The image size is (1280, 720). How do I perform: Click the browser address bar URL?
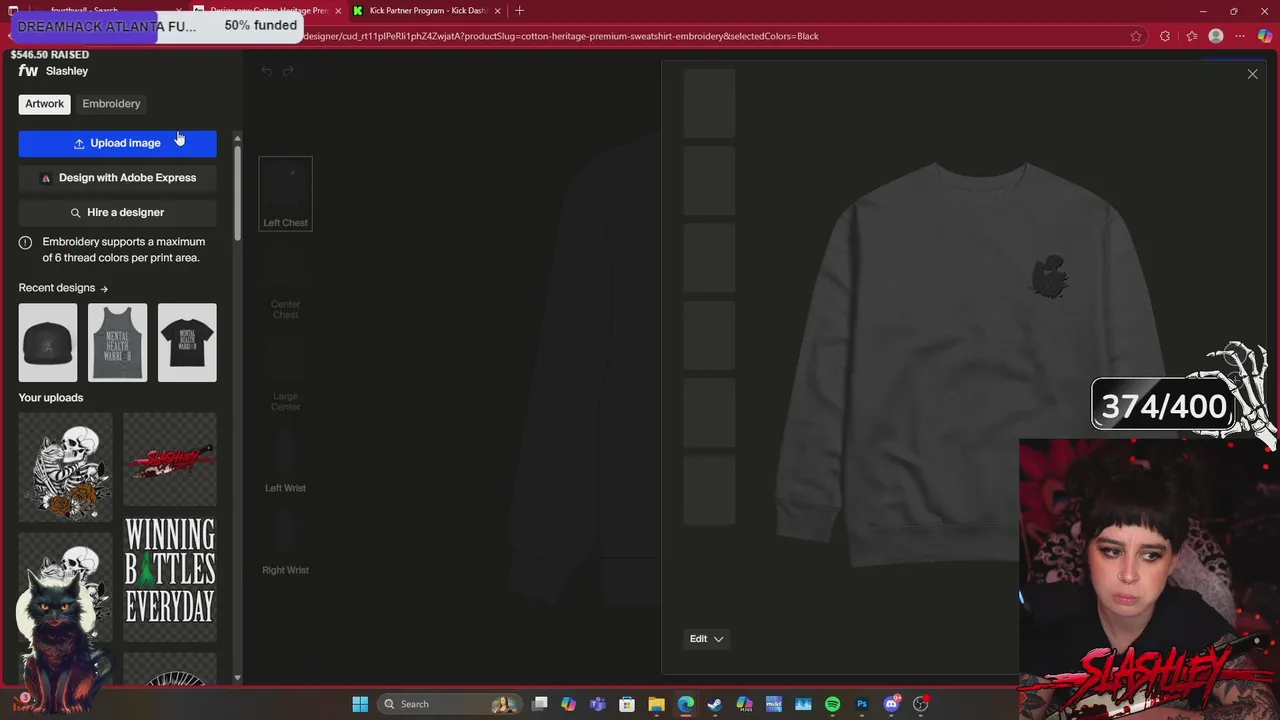(560, 36)
